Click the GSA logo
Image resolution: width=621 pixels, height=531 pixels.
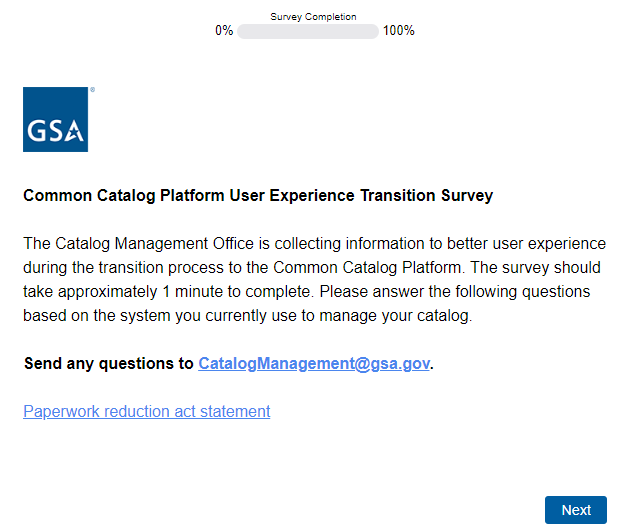pyautogui.click(x=56, y=120)
